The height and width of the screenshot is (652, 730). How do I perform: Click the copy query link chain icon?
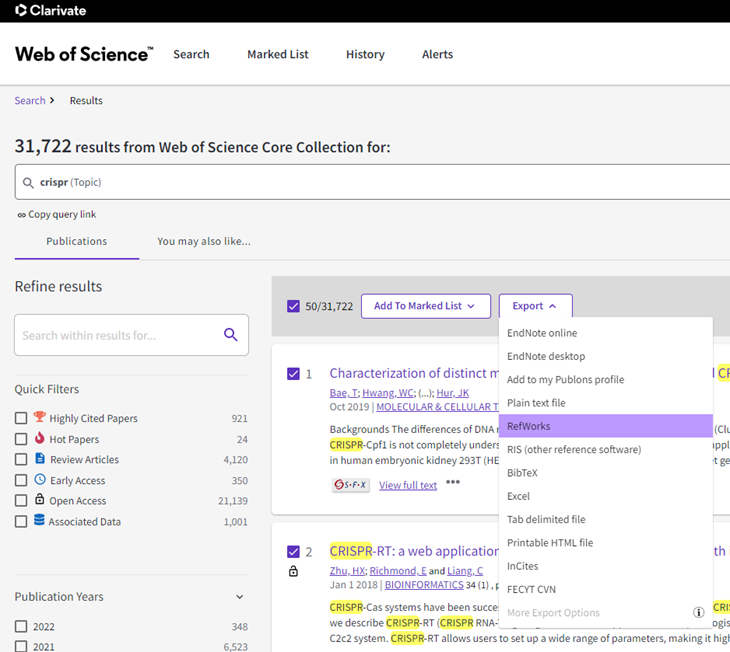[x=21, y=215]
